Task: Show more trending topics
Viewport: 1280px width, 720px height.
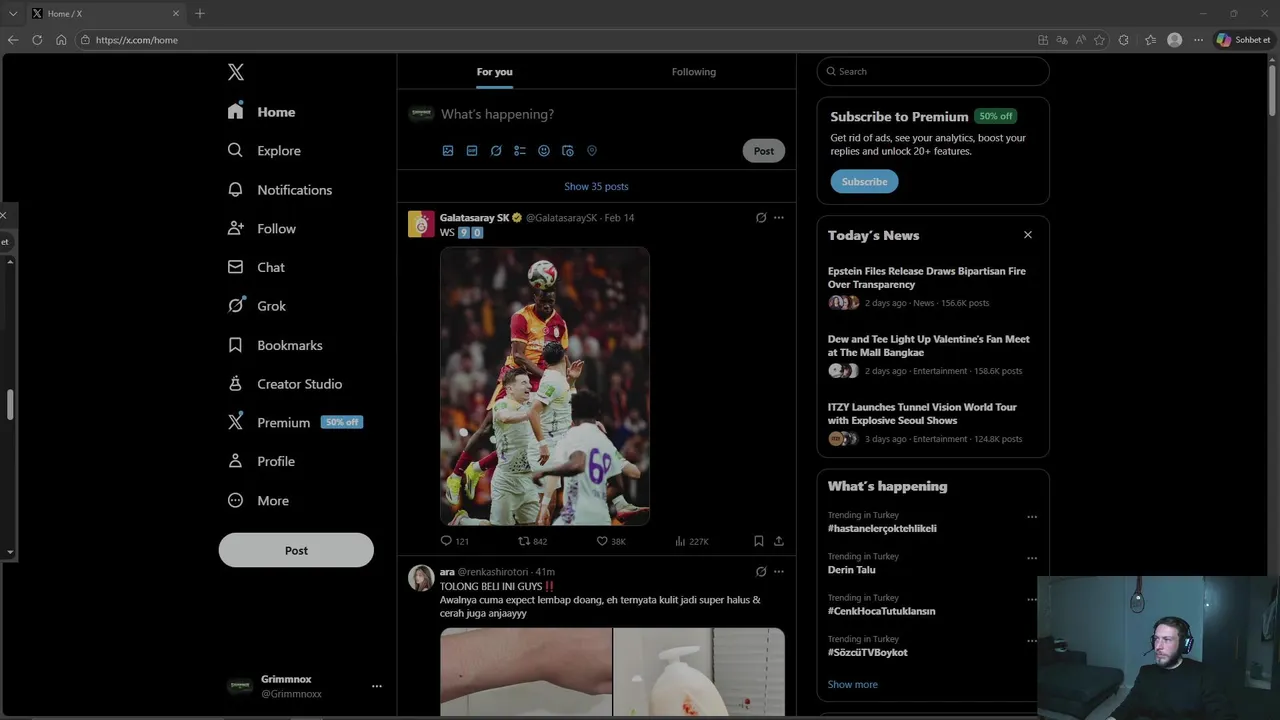Action: [x=852, y=684]
